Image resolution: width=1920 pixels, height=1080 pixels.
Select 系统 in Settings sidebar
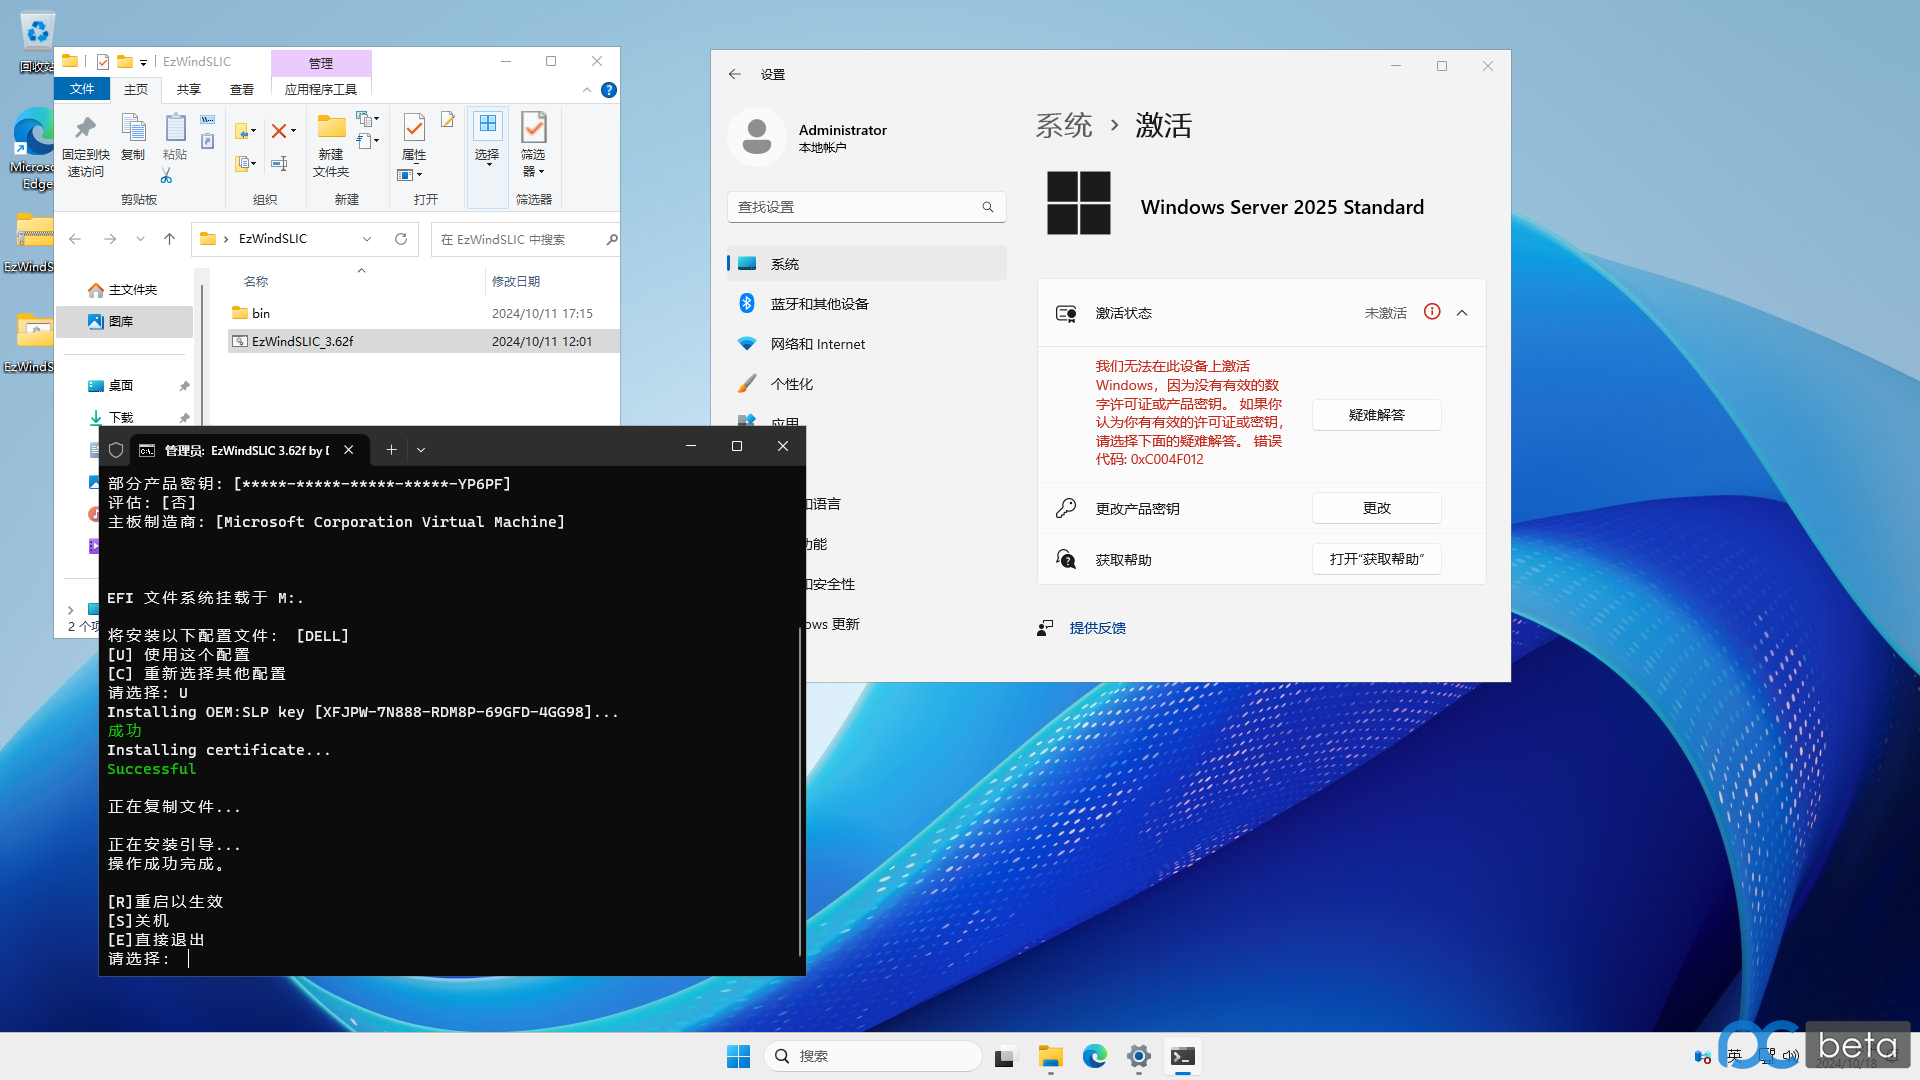tap(866, 264)
